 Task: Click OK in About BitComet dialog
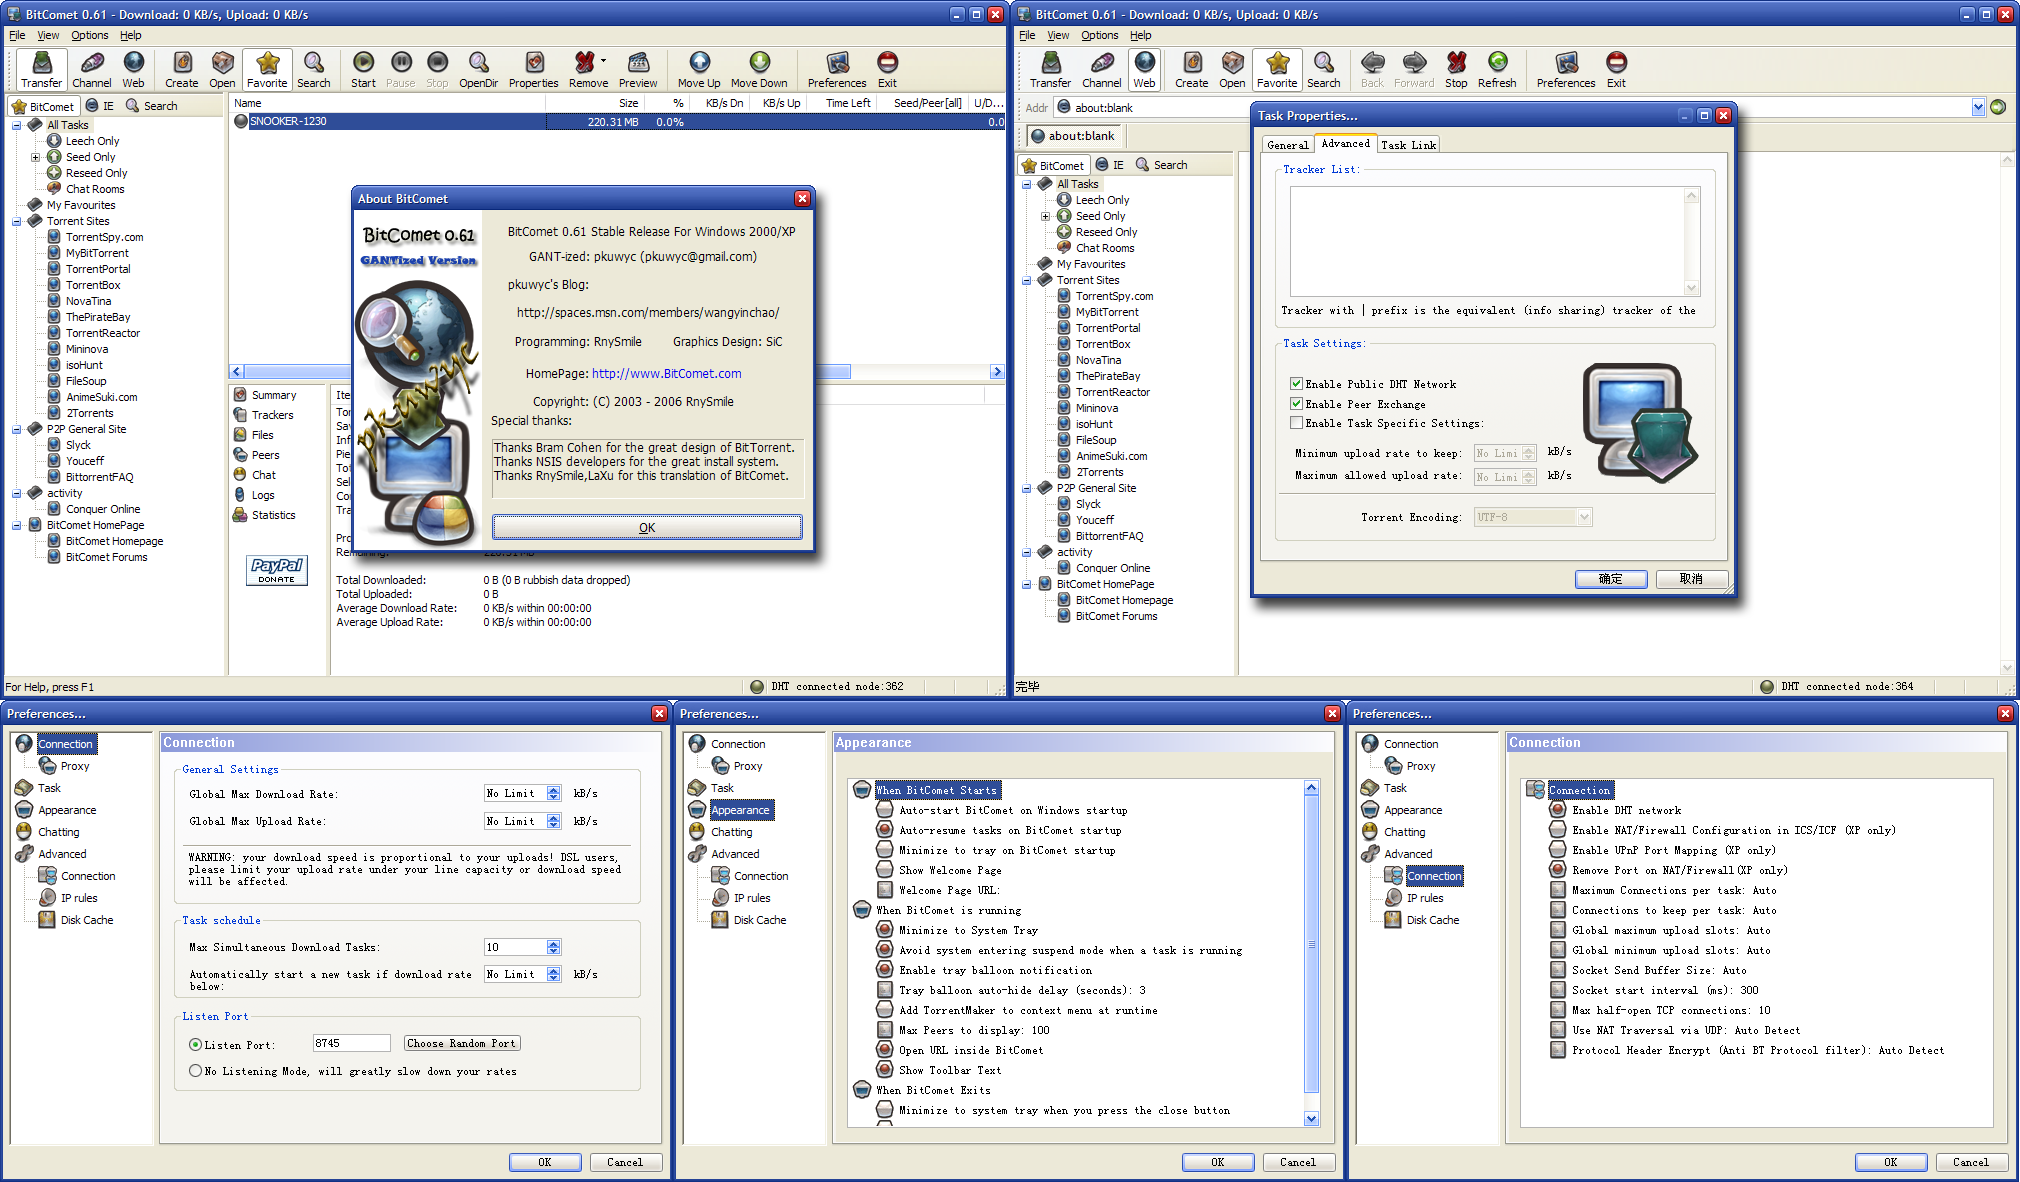[x=647, y=527]
